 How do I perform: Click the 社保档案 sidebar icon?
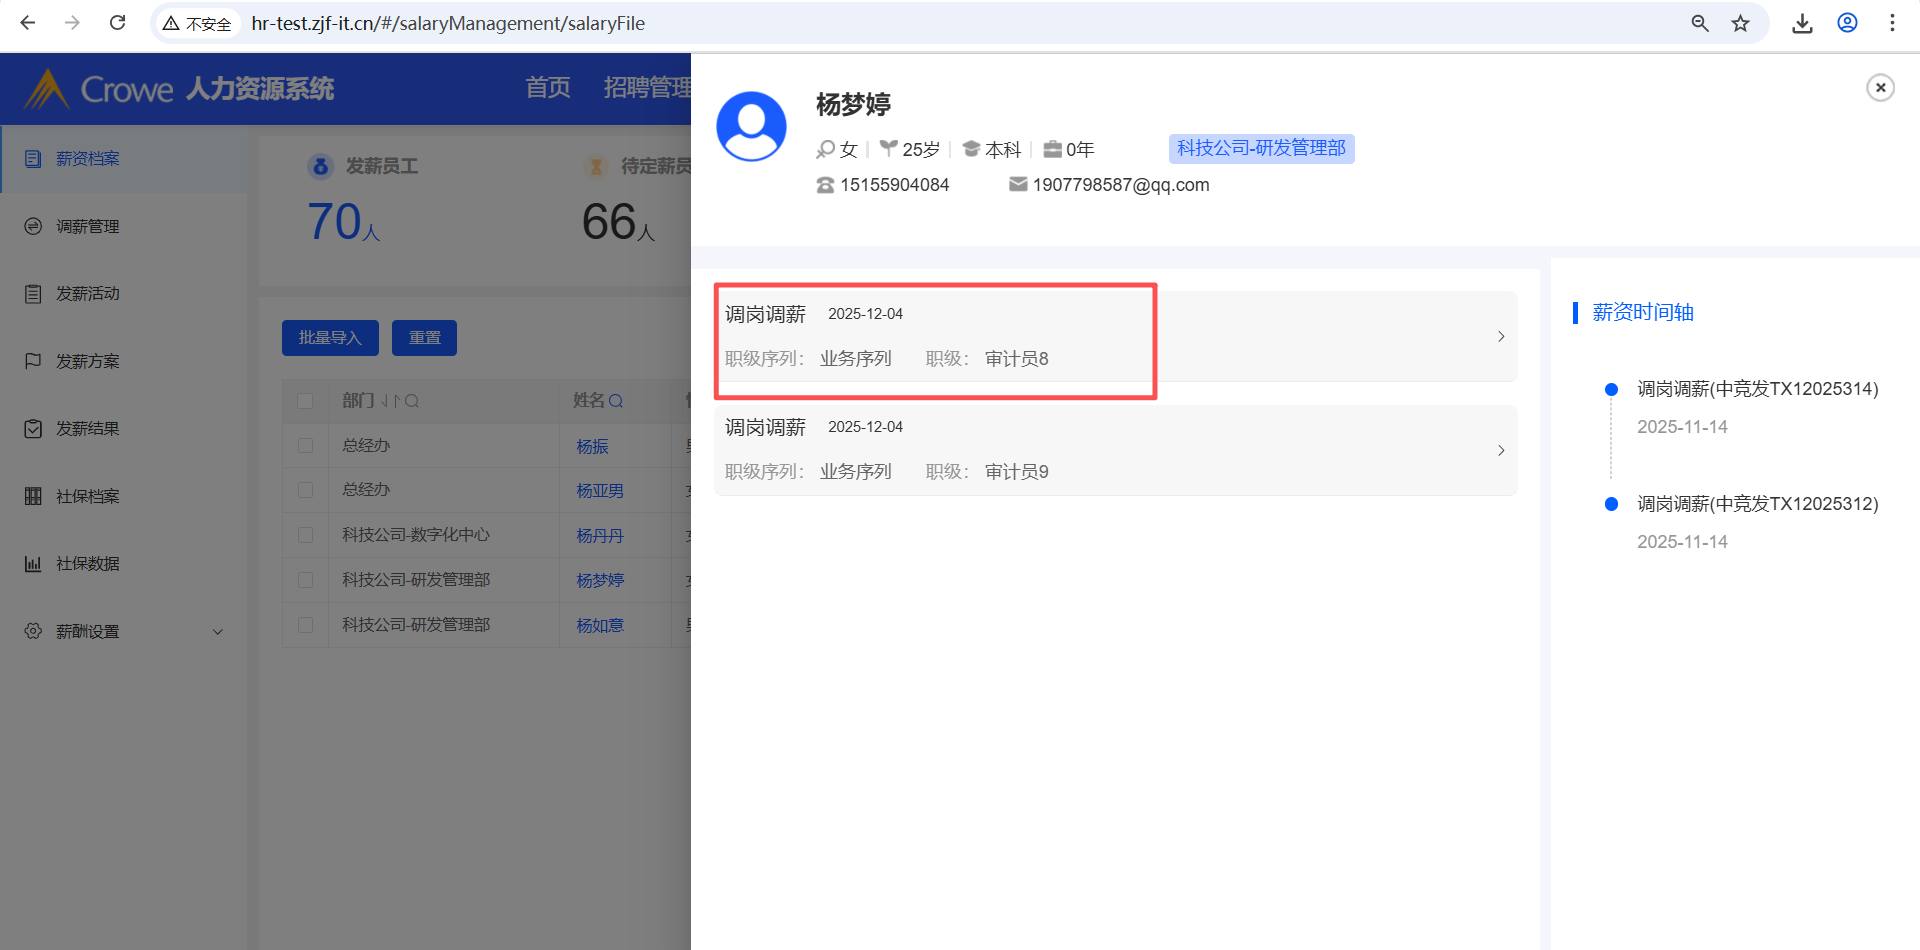click(x=33, y=496)
